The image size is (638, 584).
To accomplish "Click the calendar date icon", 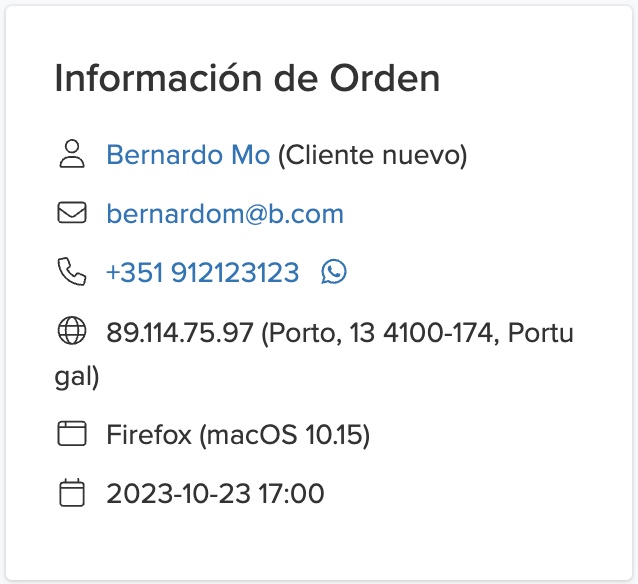I will click(71, 493).
